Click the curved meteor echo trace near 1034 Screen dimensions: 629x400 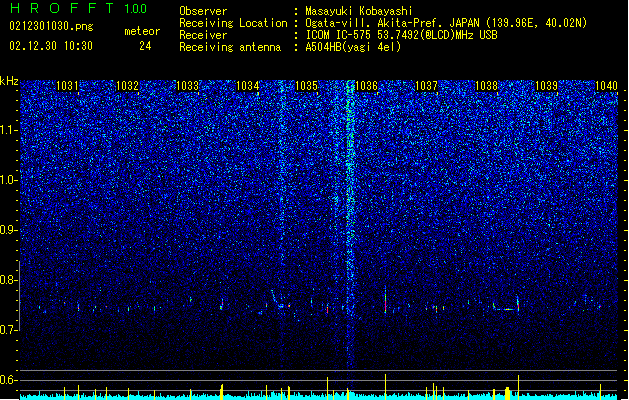tap(278, 299)
